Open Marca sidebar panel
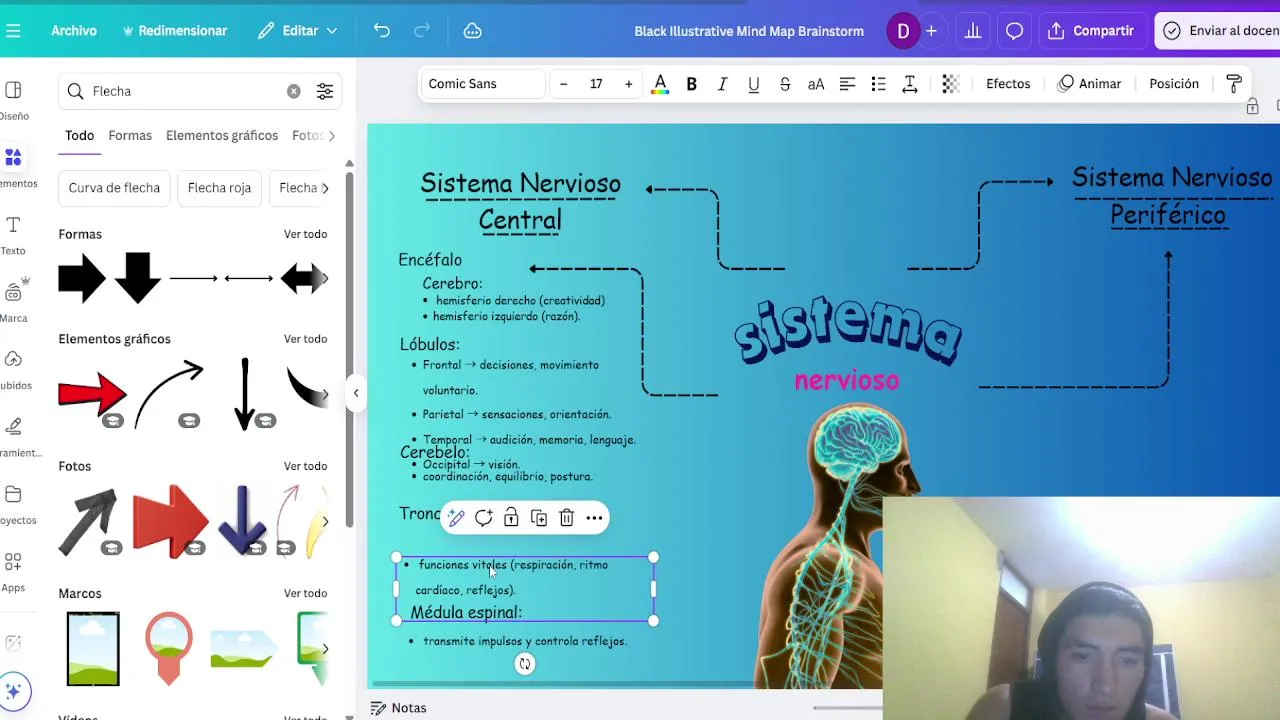 point(13,302)
